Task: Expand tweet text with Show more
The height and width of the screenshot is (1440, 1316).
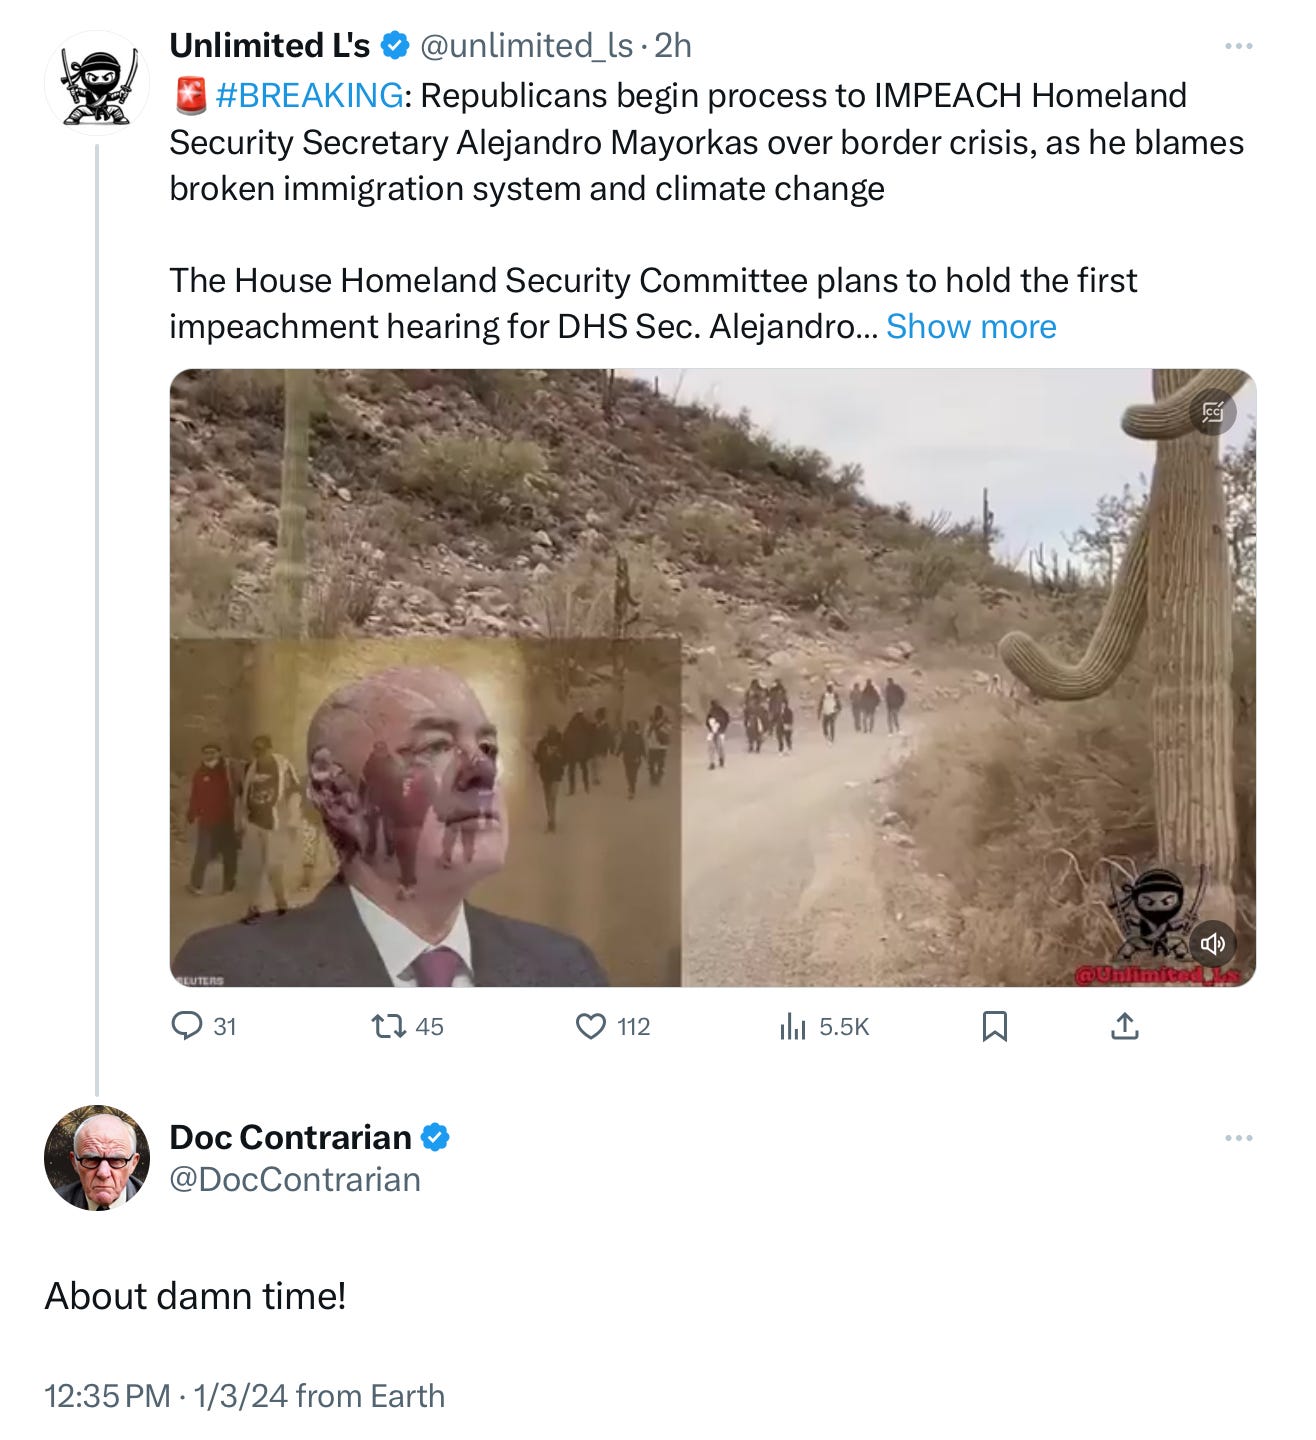Action: [x=971, y=326]
